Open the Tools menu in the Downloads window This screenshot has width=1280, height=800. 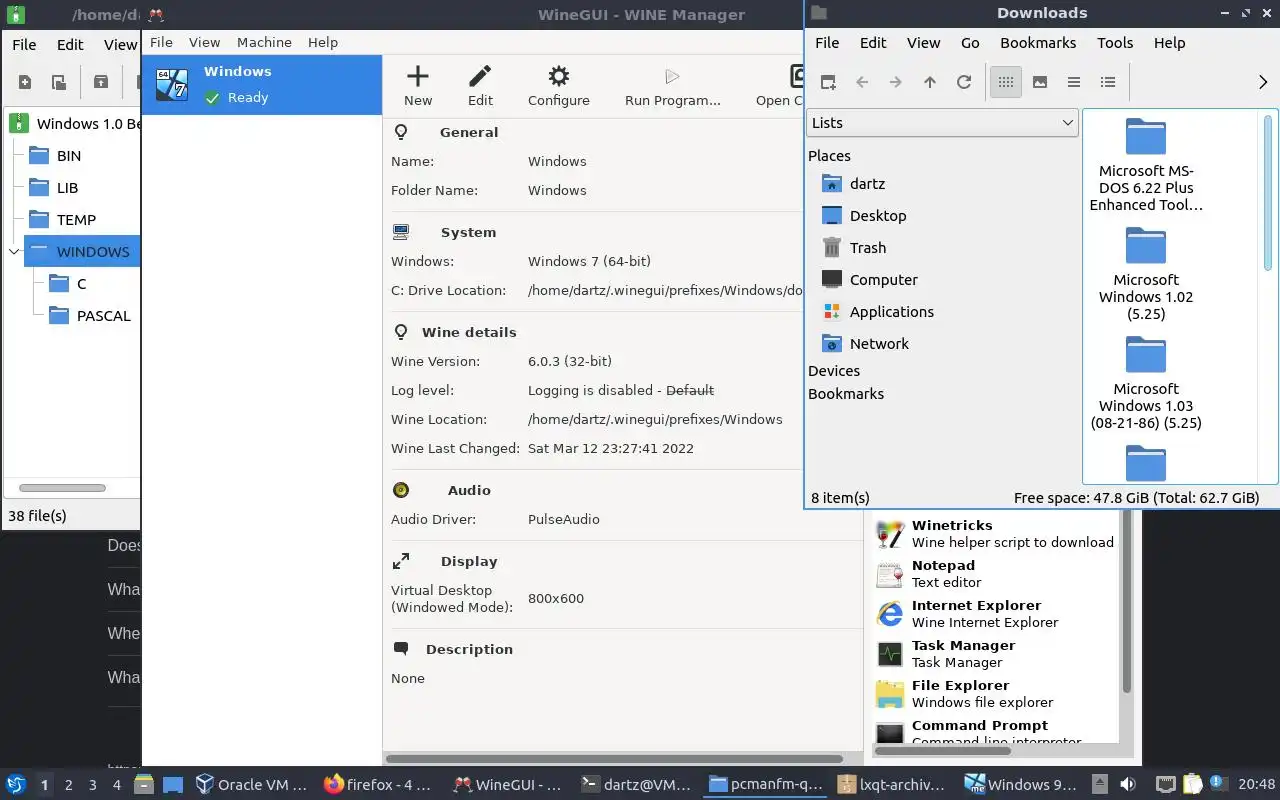[x=1115, y=42]
